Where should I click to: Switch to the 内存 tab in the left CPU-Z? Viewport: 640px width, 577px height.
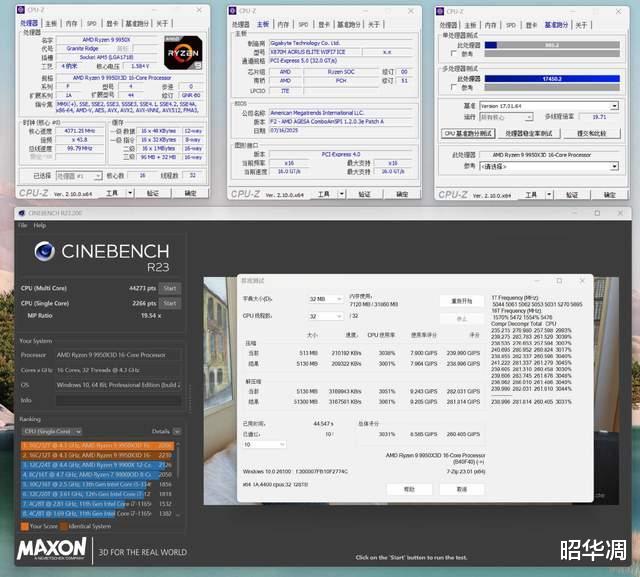[71, 23]
